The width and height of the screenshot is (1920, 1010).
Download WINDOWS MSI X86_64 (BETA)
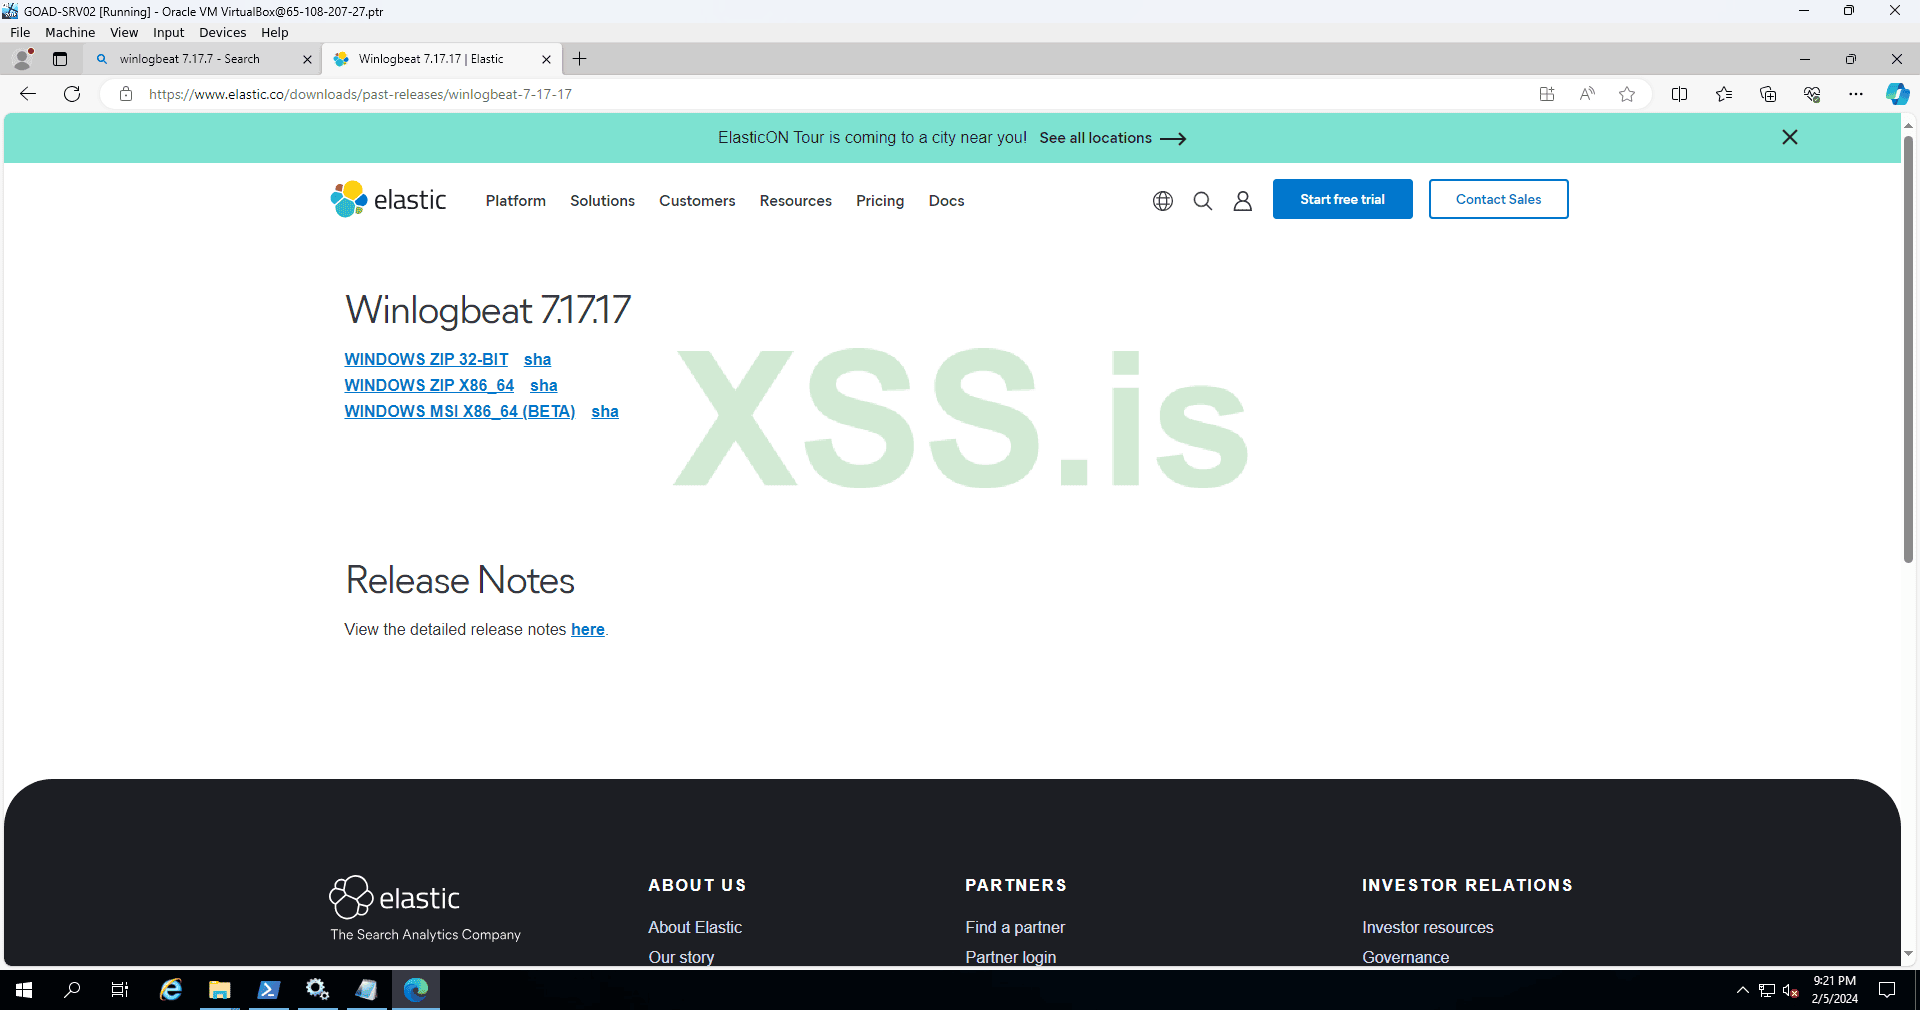pos(460,411)
